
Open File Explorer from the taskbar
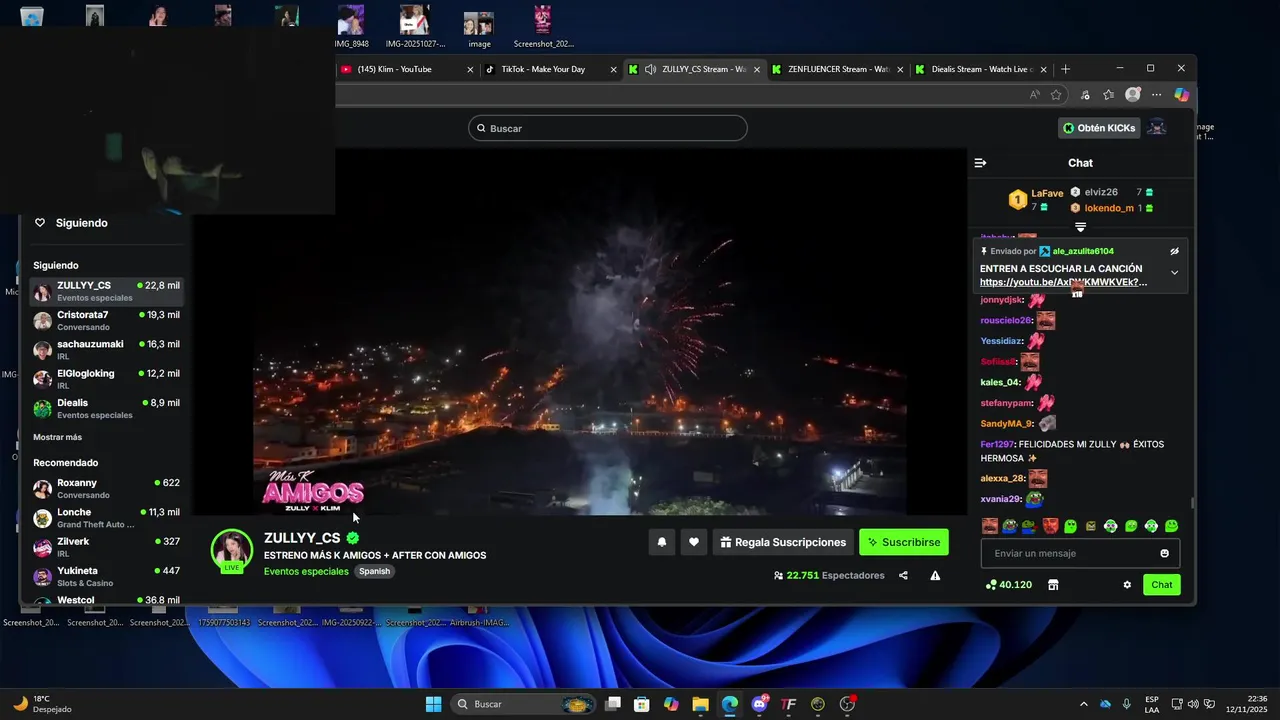click(x=700, y=704)
